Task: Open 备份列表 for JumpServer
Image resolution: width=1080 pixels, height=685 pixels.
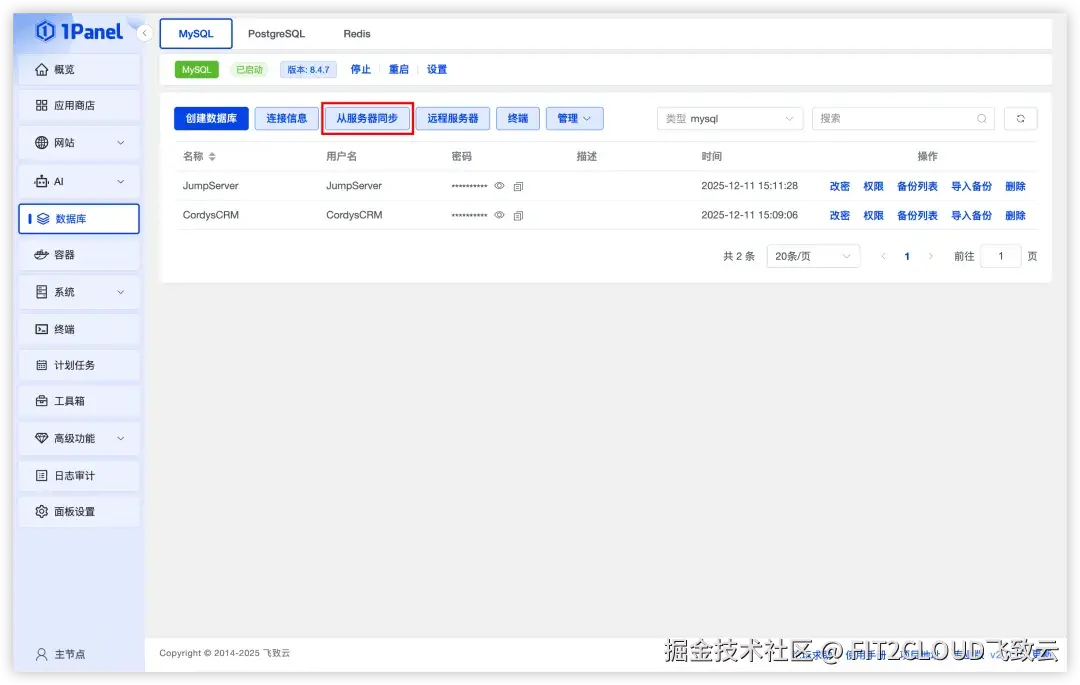Action: tap(917, 186)
